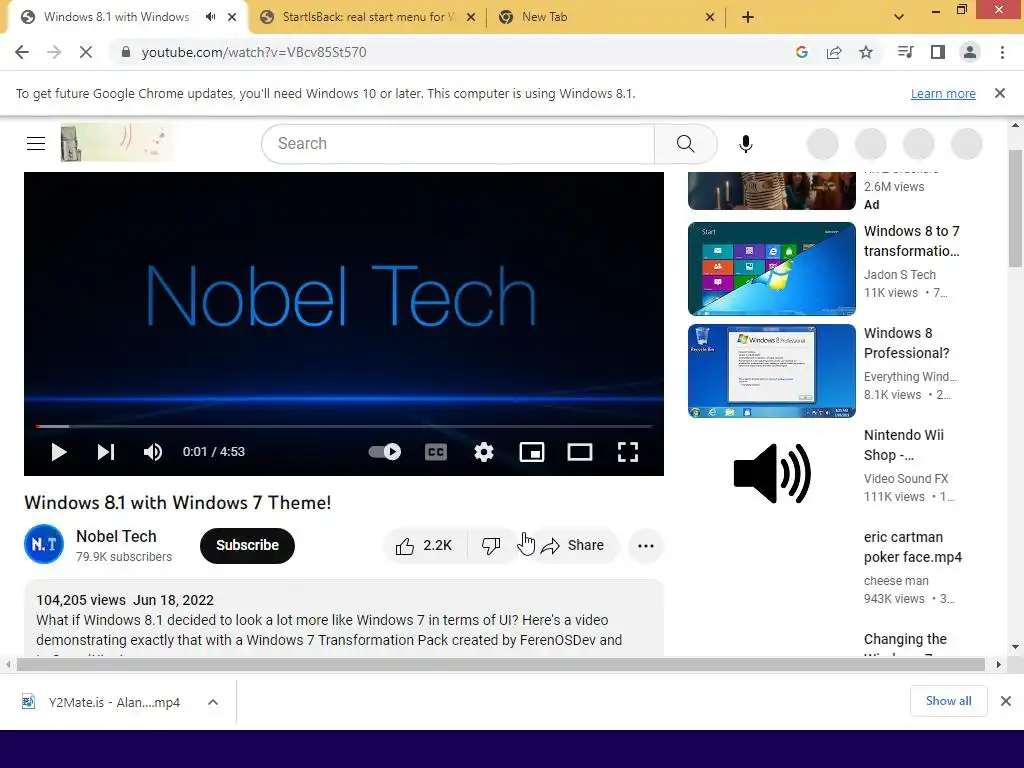Open more actions three-dot menu
1024x768 pixels.
coord(646,546)
